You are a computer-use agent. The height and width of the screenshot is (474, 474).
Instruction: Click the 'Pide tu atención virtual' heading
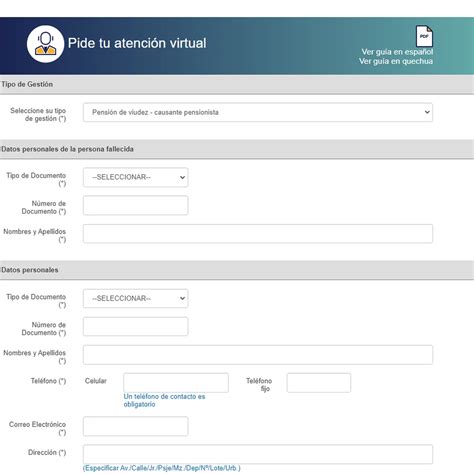click(137, 43)
